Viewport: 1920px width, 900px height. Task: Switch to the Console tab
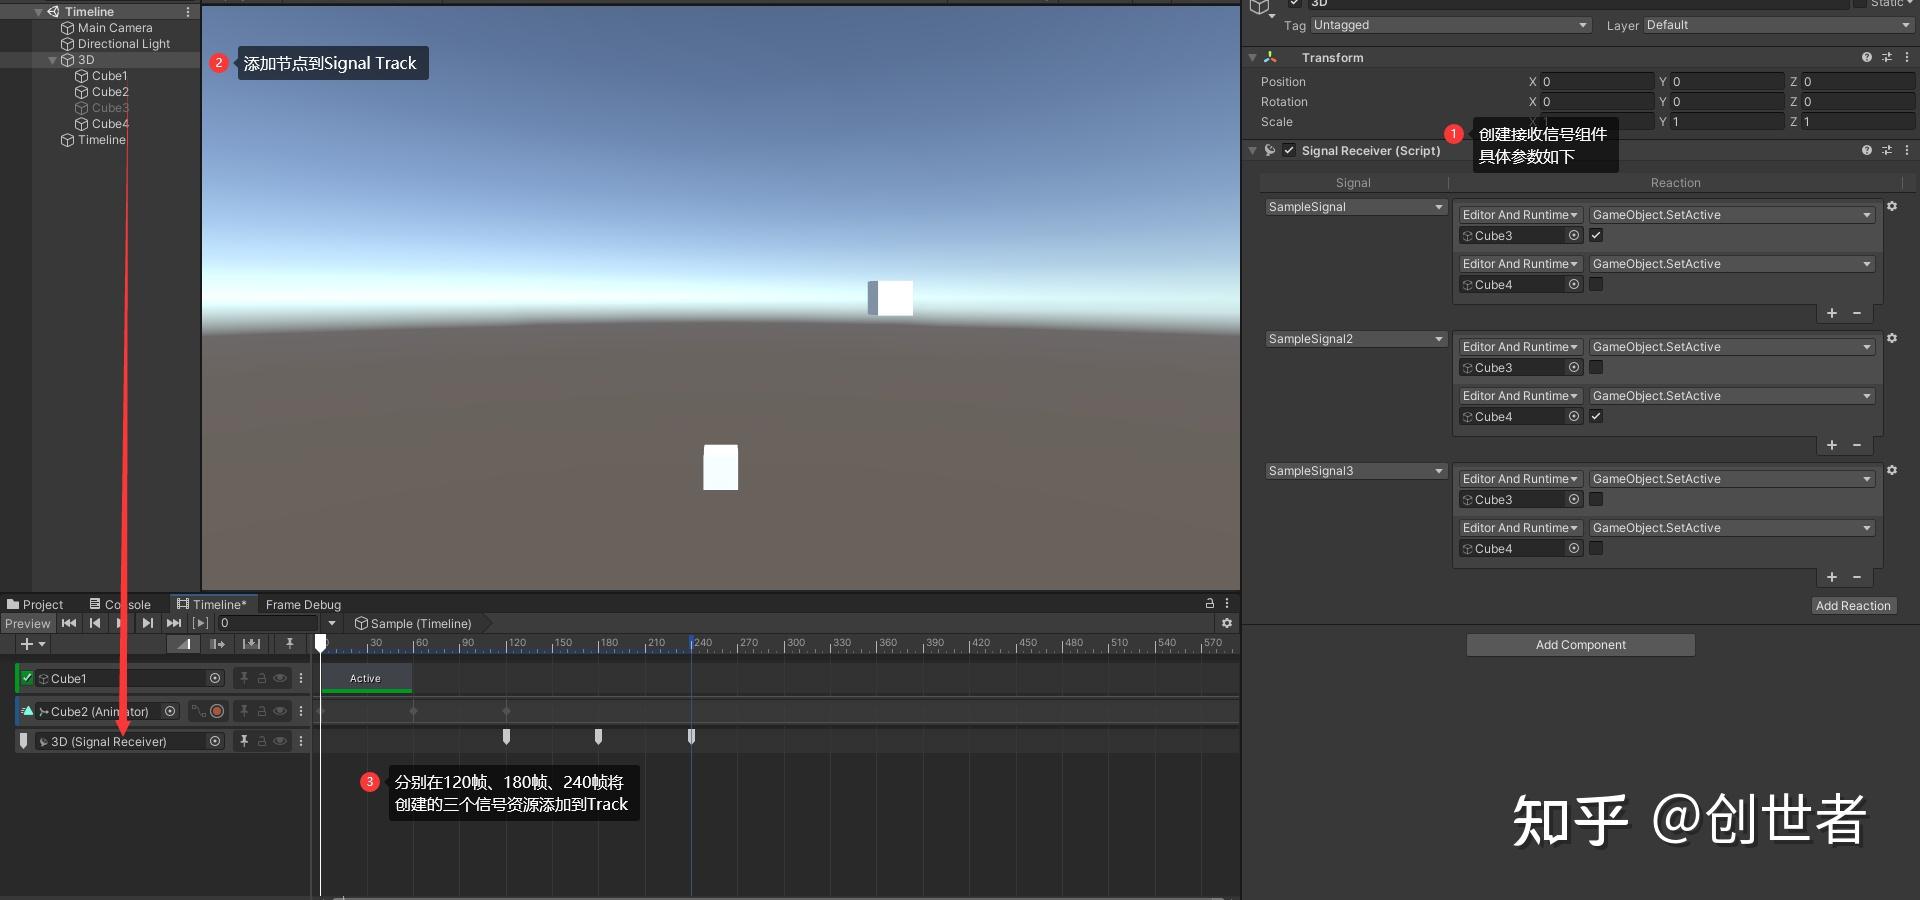point(128,604)
